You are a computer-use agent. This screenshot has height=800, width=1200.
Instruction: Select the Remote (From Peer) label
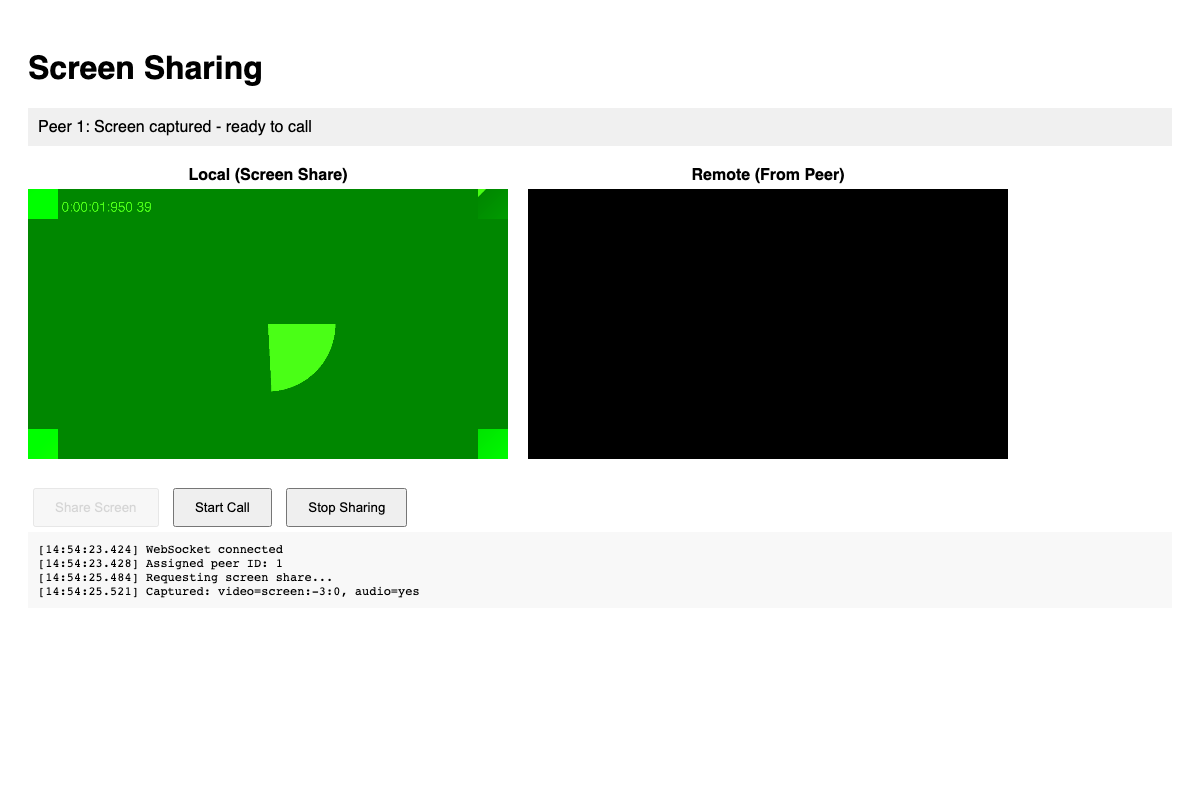click(767, 174)
